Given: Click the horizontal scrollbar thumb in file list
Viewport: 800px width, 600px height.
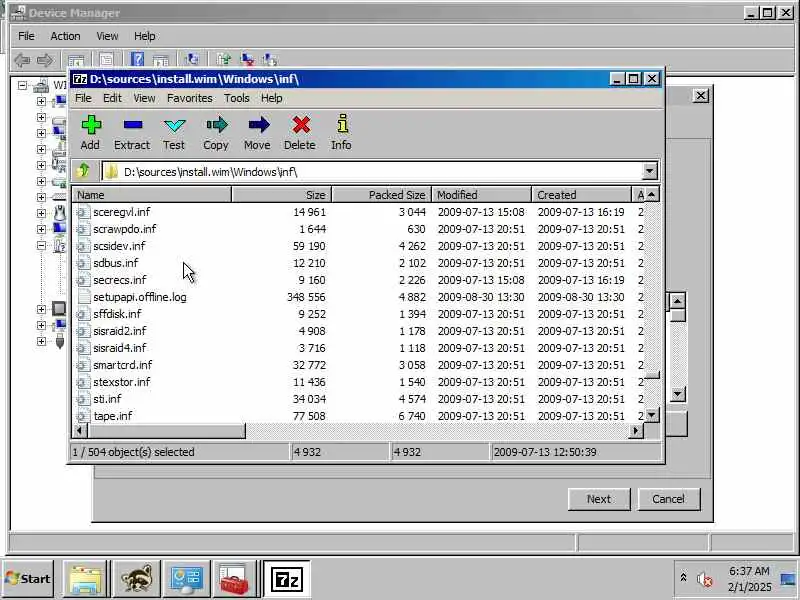Looking at the screenshot, I should tap(166, 431).
